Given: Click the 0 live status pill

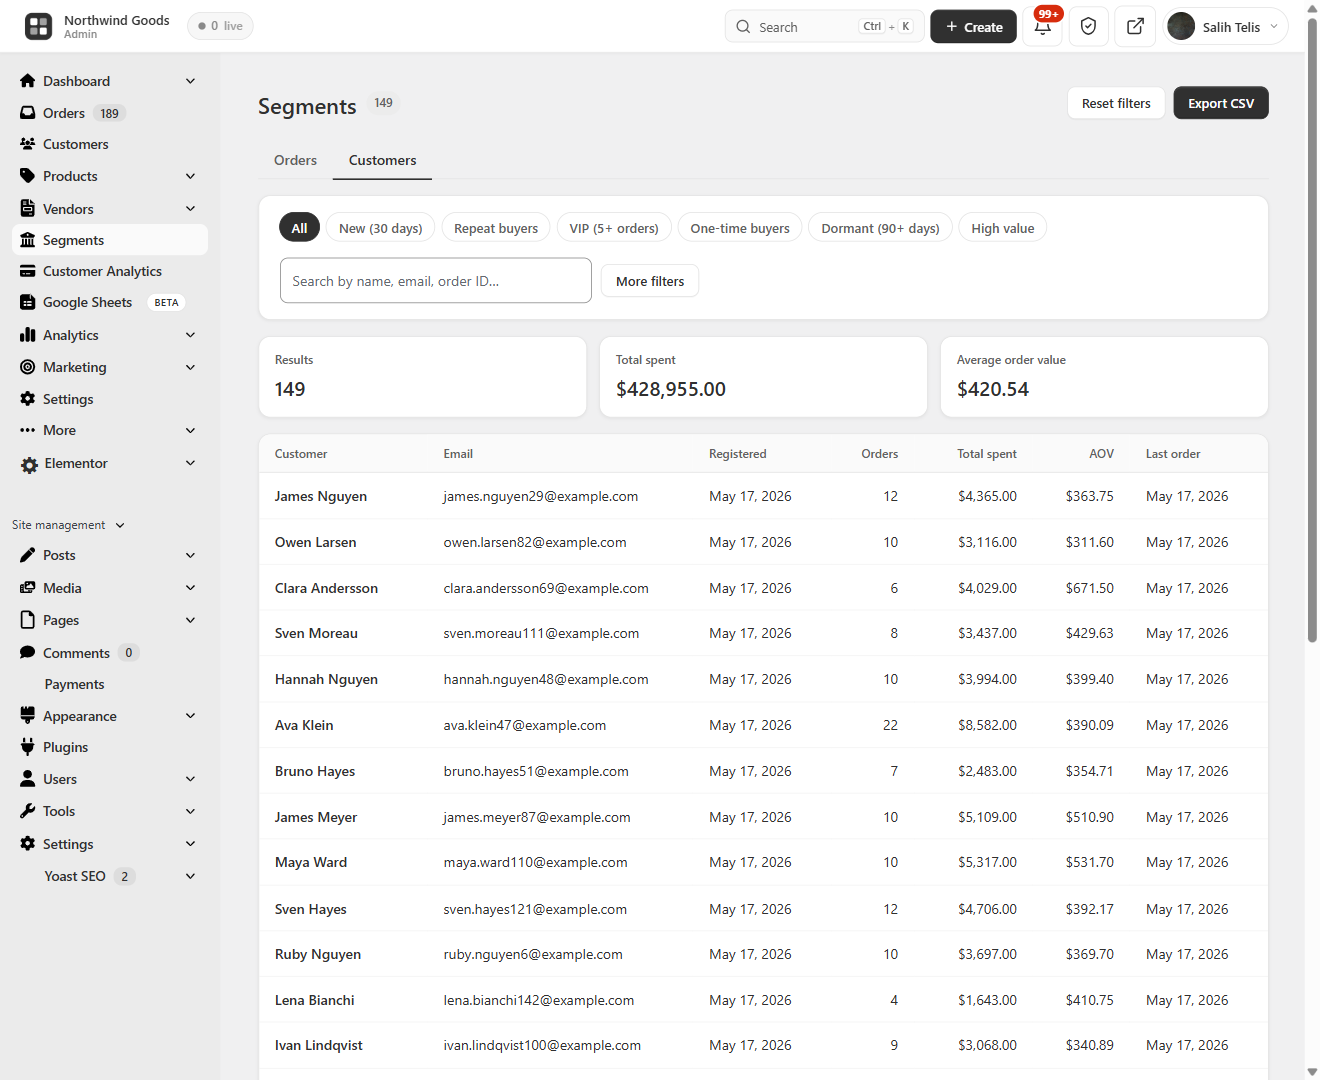Looking at the screenshot, I should coord(220,26).
